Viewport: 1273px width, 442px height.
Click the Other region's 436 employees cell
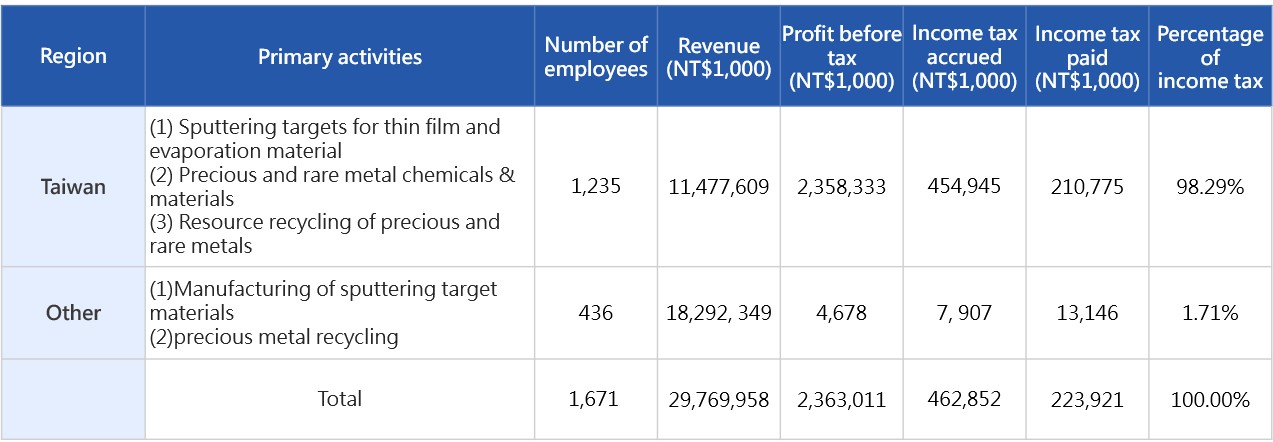[596, 313]
